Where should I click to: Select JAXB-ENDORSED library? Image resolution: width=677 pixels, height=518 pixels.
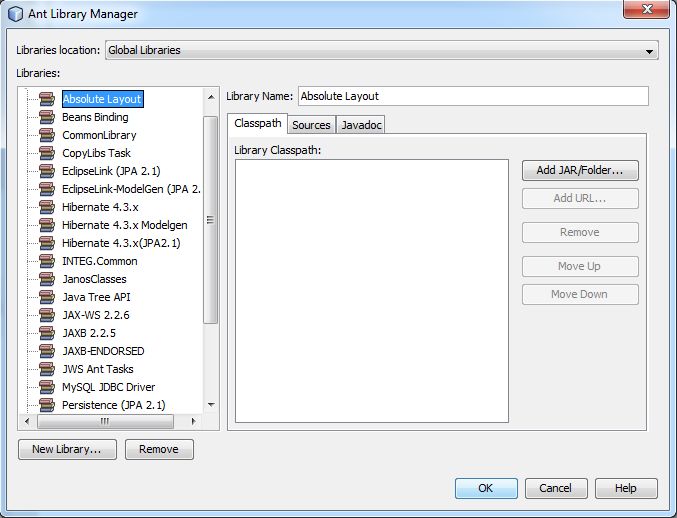(103, 351)
